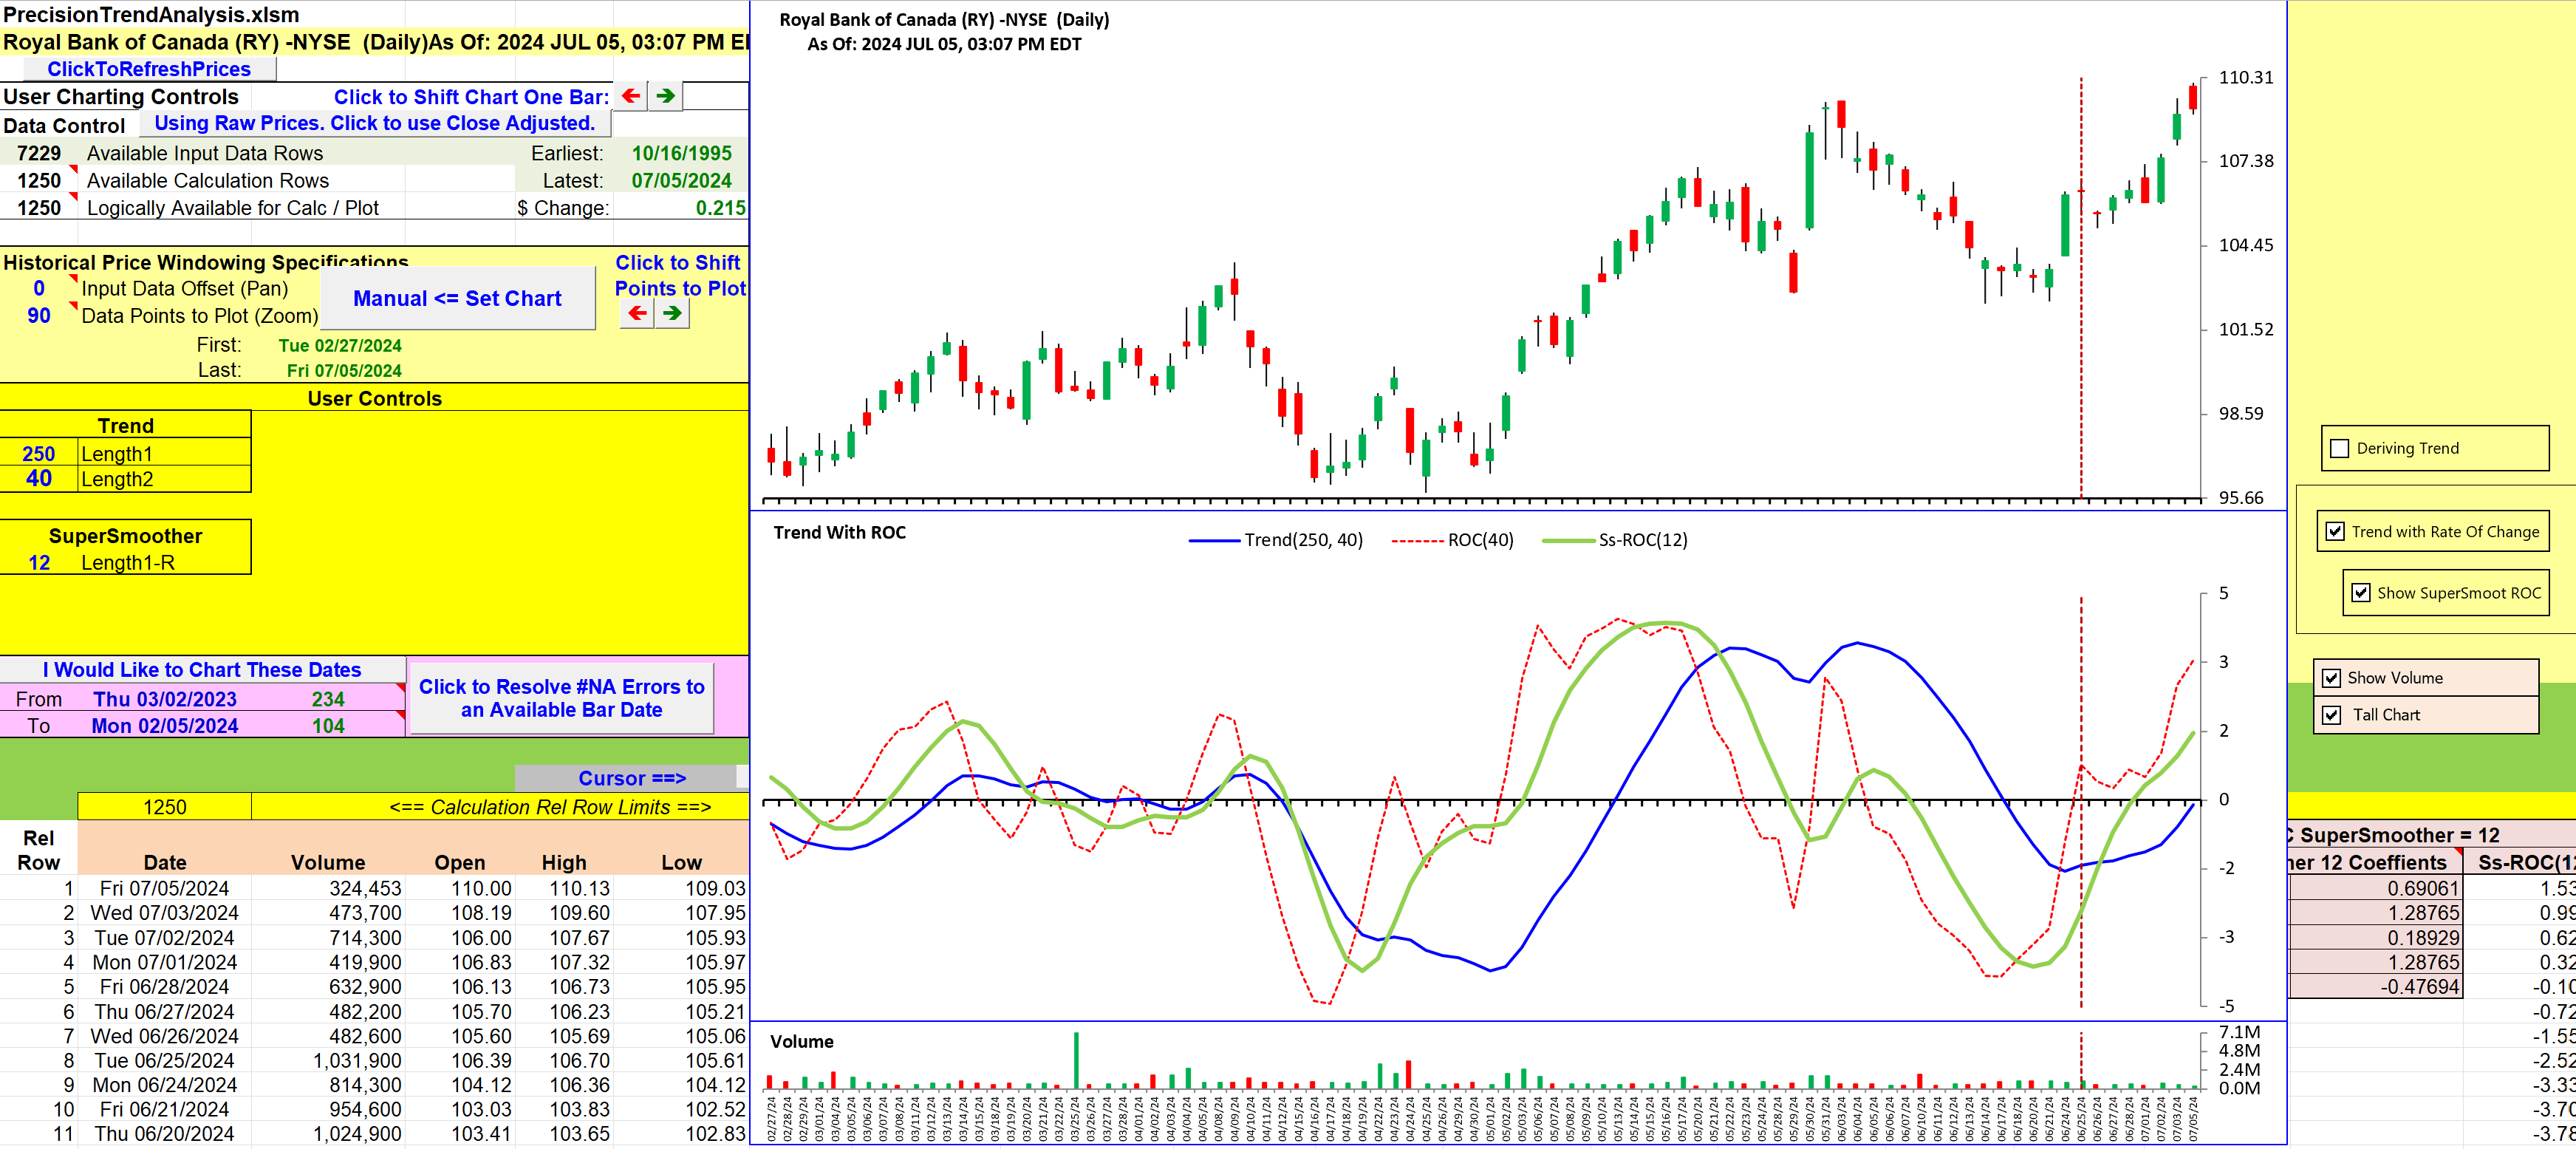Click the Trend With ROC chart title

click(x=839, y=532)
